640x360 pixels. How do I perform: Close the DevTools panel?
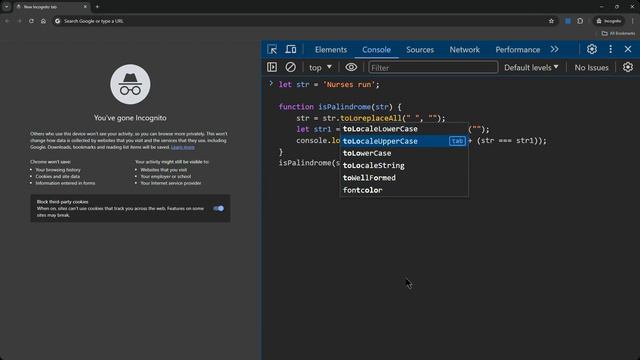(x=628, y=49)
